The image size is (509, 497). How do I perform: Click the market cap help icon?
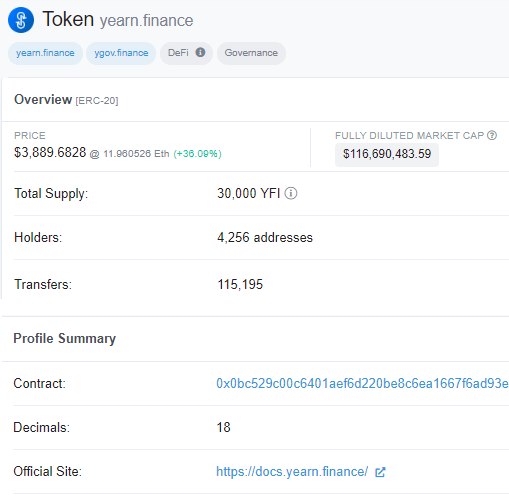492,135
